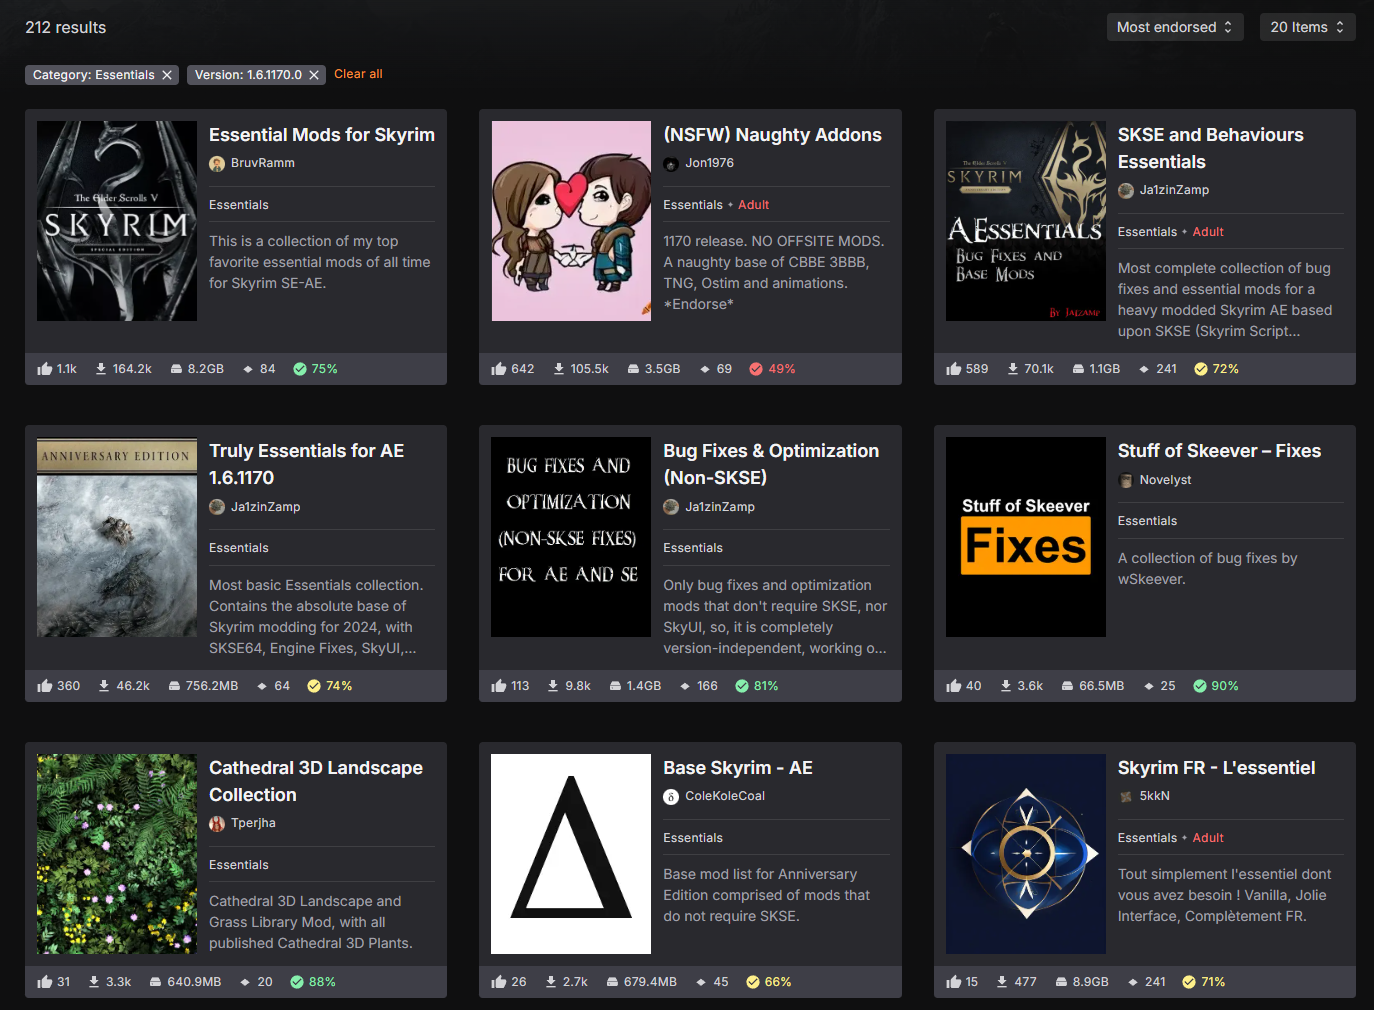This screenshot has width=1374, height=1010.
Task: Click the thumbs-up icon beside 642 endorsements
Action: [x=499, y=369]
